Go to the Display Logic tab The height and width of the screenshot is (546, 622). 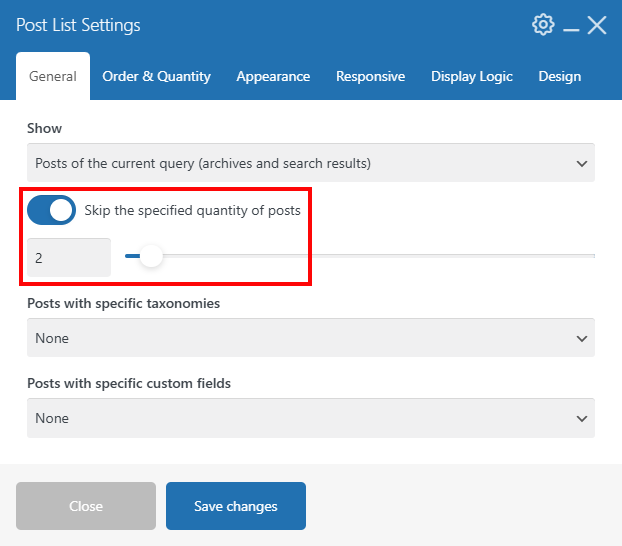pyautogui.click(x=472, y=76)
